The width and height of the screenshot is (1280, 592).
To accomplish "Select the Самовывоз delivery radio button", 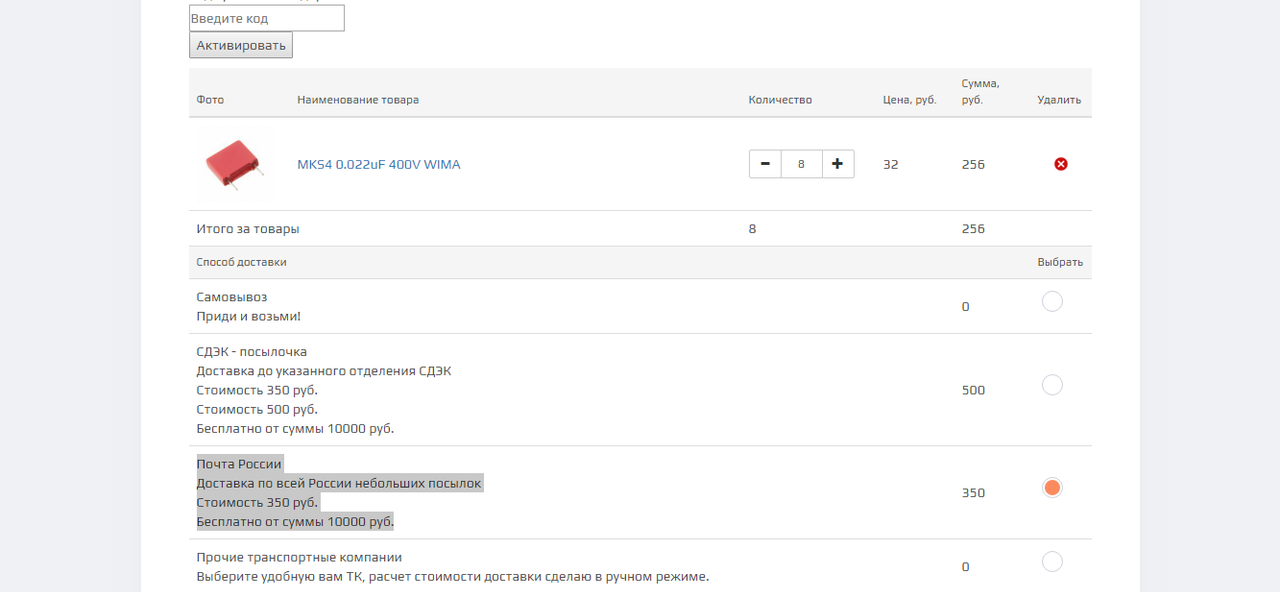I will coord(1052,301).
